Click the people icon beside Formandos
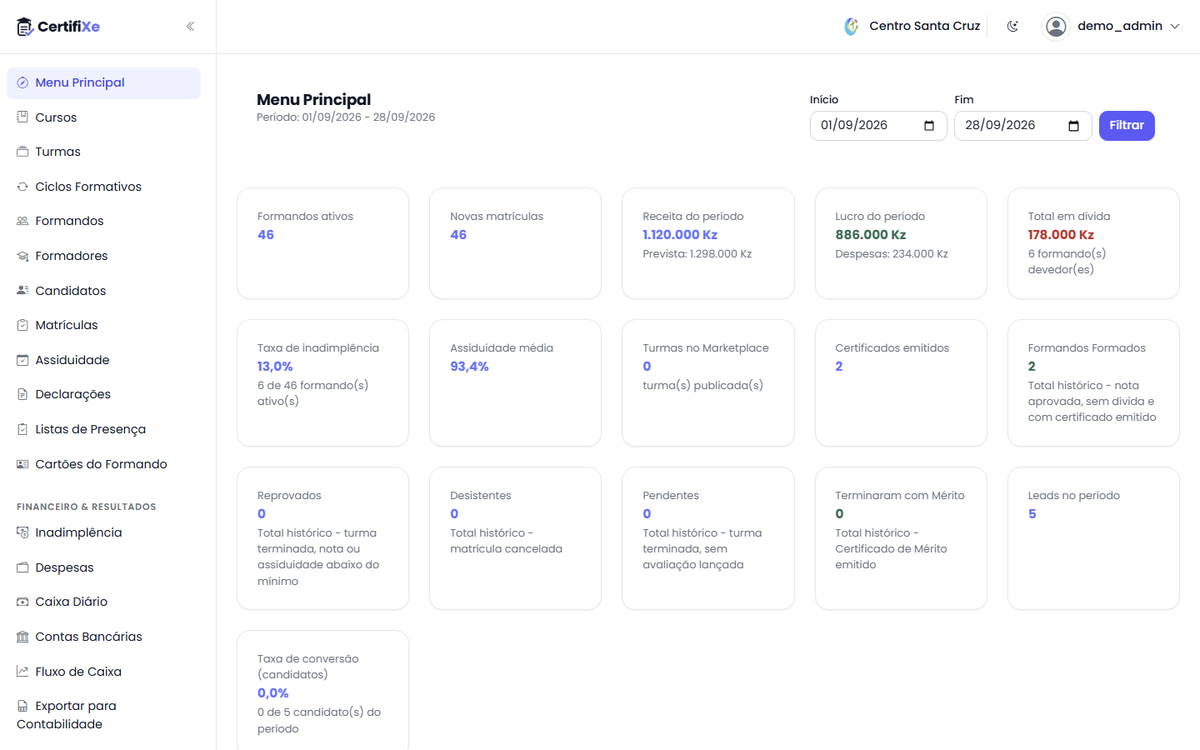Viewport: 1200px width, 750px height. pos(23,221)
